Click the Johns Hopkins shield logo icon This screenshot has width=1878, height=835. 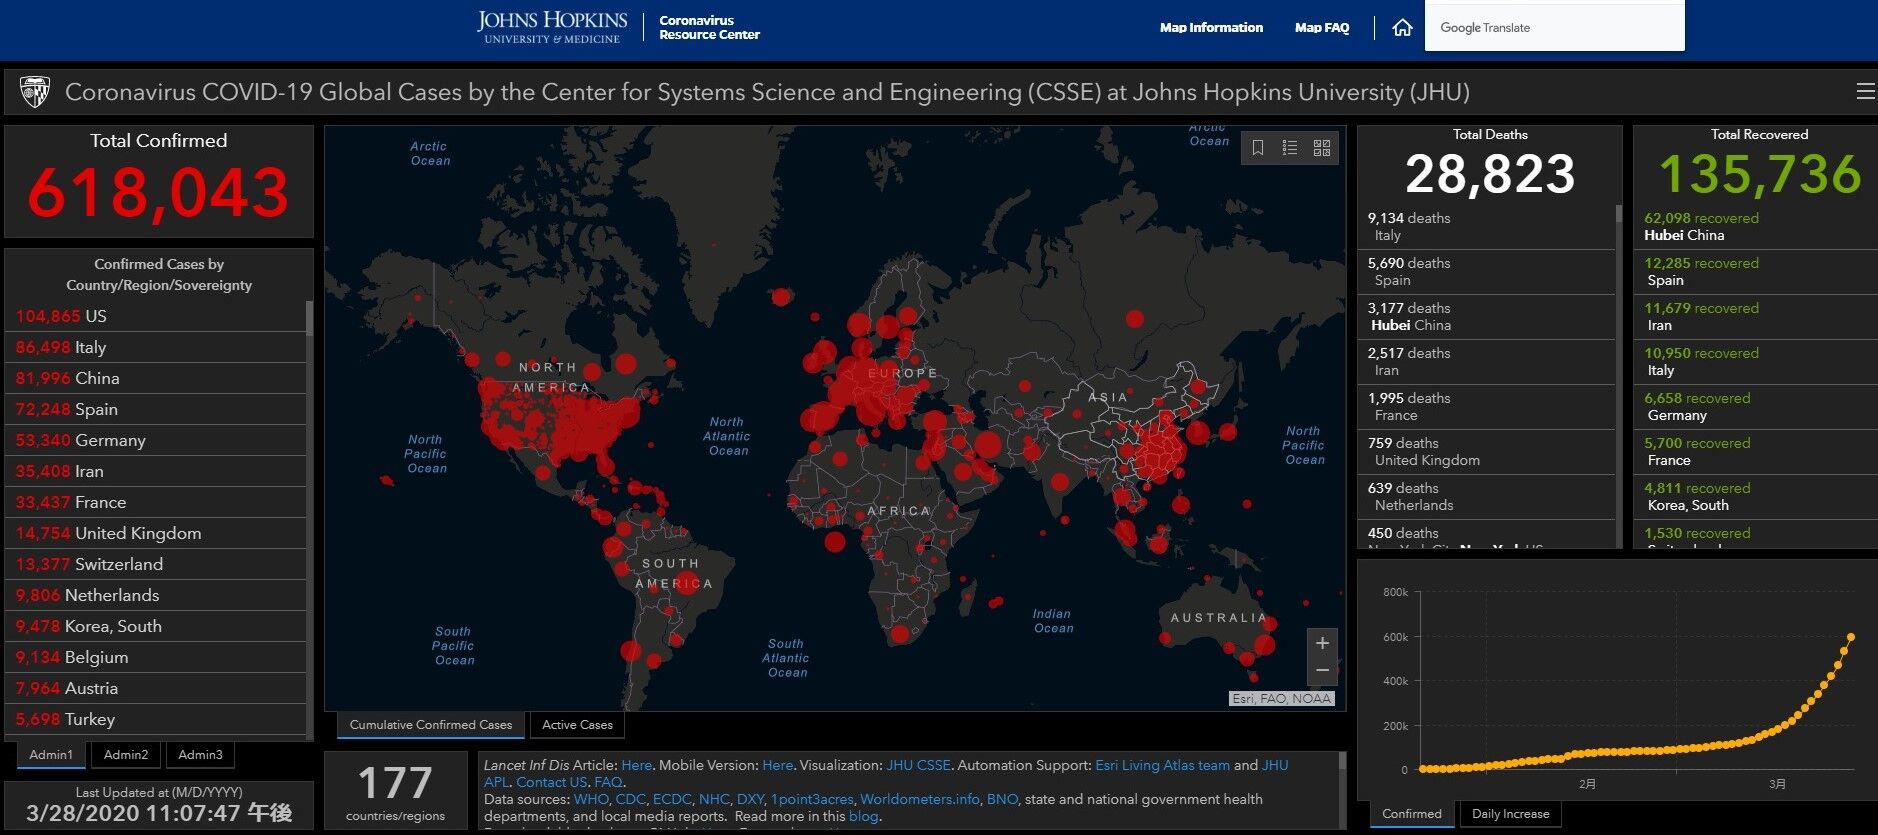click(x=35, y=92)
